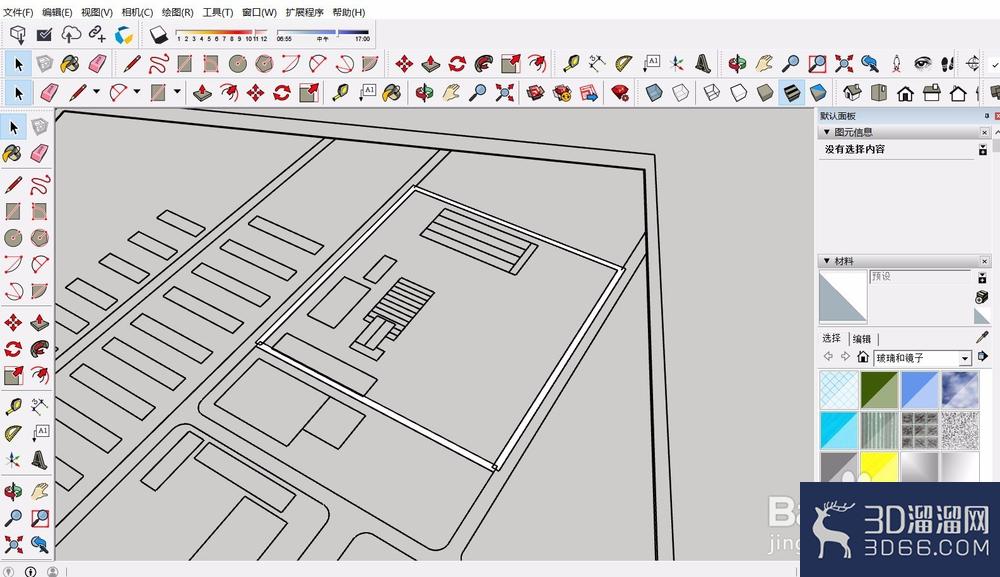Enable Wireframe face style
The image size is (1000, 577).
pos(712,93)
